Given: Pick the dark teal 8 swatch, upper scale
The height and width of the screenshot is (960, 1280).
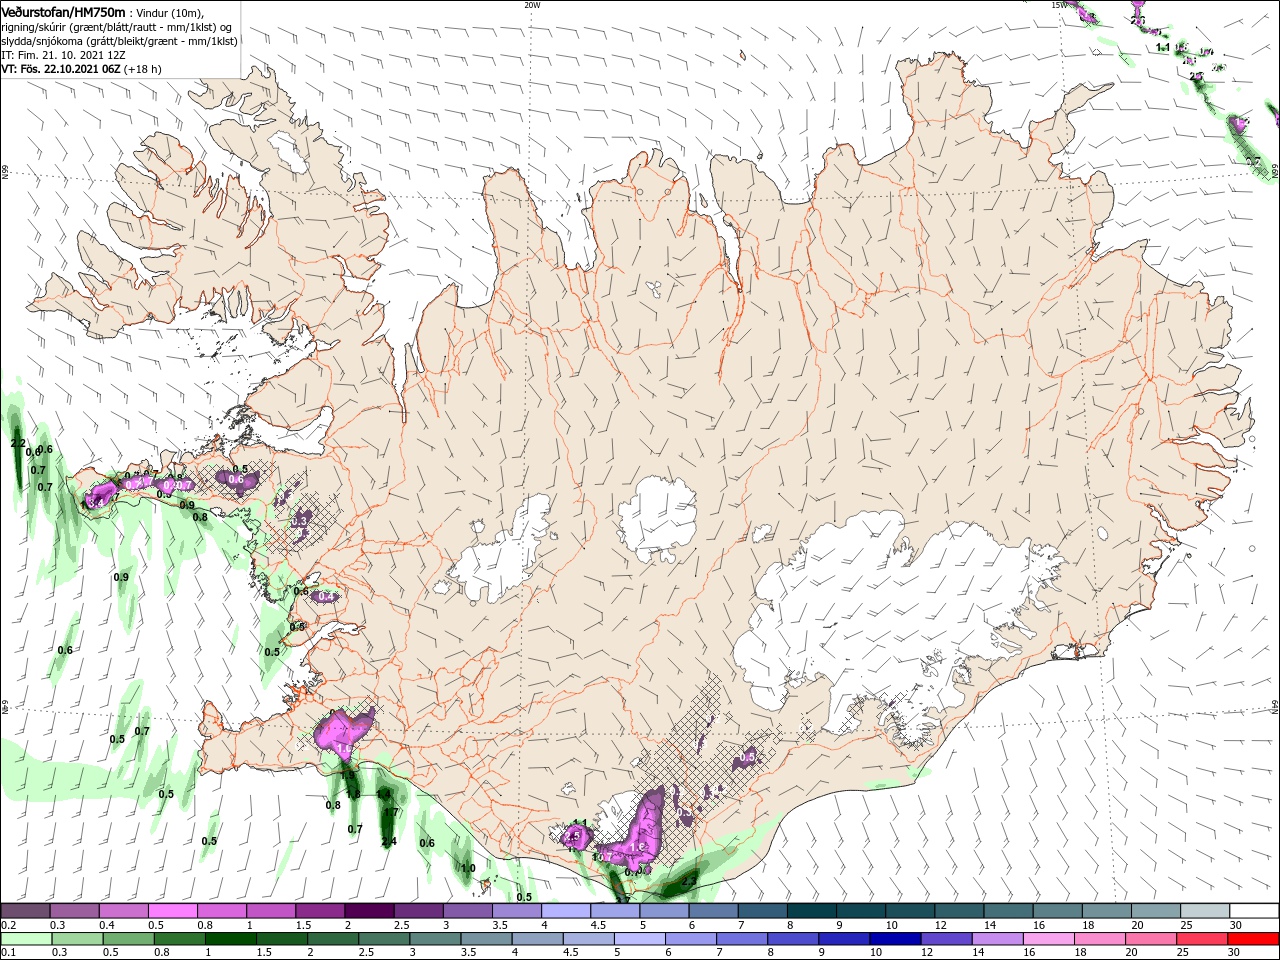Looking at the screenshot, I should click(810, 911).
